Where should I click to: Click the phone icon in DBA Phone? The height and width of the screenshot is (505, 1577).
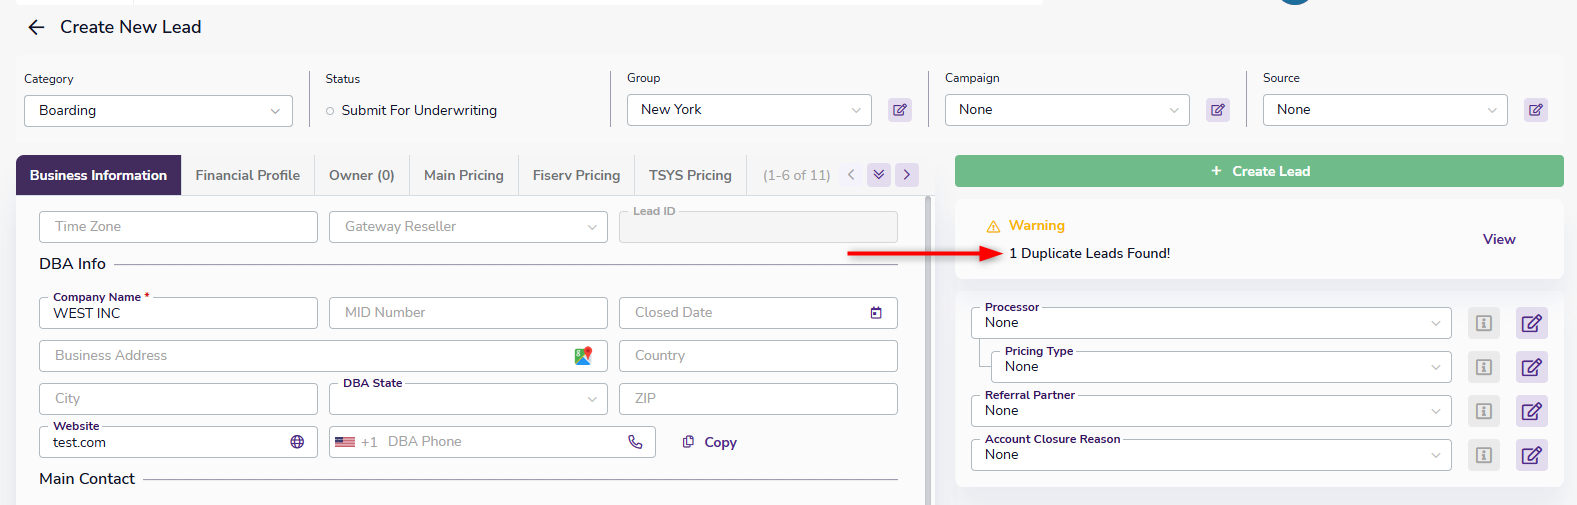[x=635, y=442]
